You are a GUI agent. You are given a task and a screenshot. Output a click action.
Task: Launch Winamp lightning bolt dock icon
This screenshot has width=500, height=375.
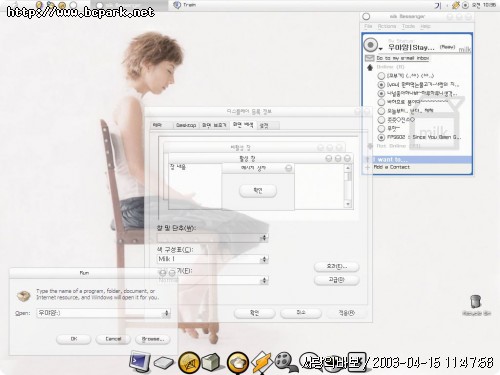(x=261, y=362)
